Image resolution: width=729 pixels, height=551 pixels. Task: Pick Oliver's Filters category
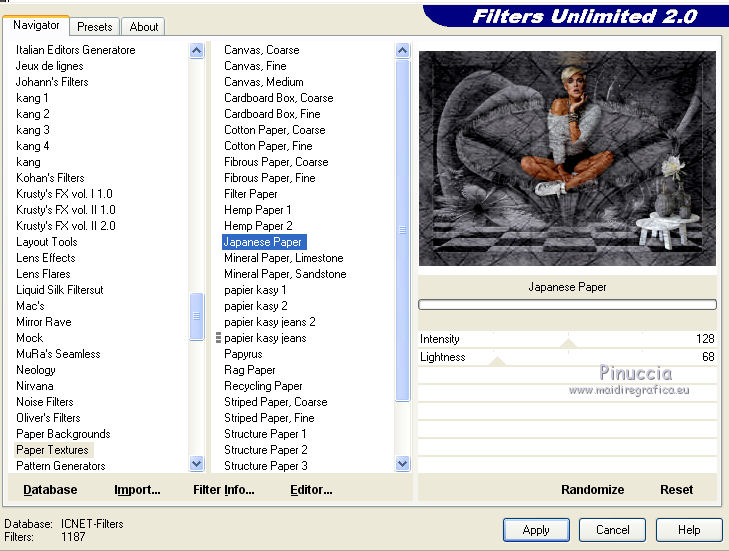(48, 418)
